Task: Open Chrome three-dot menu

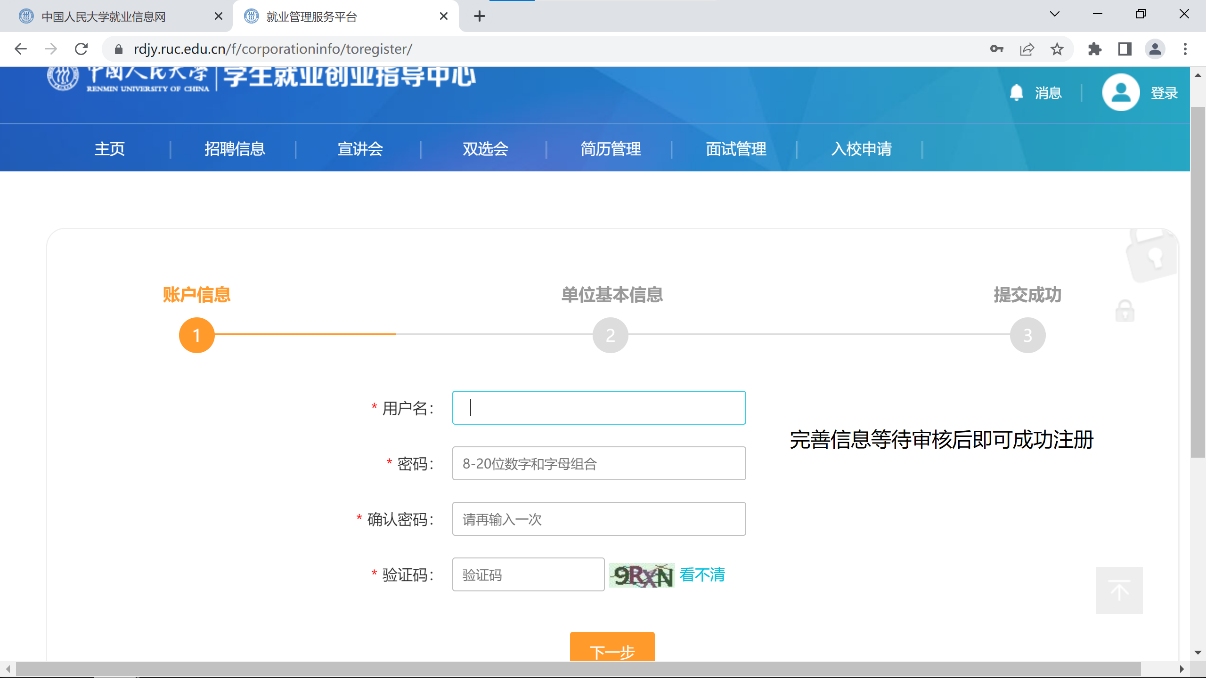Action: point(1185,49)
